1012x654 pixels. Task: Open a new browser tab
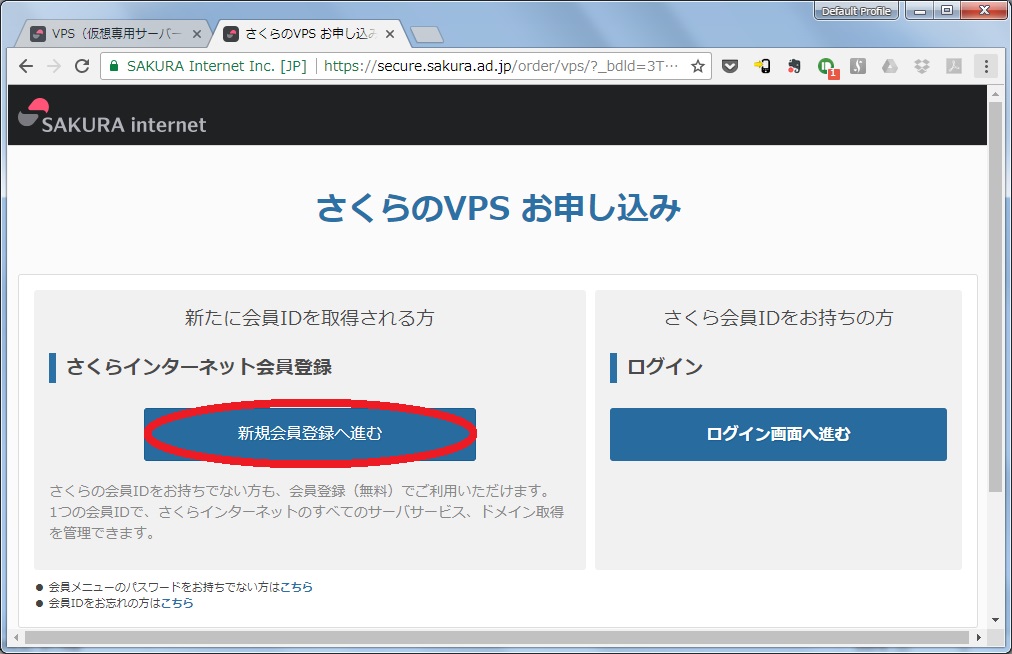pos(427,34)
